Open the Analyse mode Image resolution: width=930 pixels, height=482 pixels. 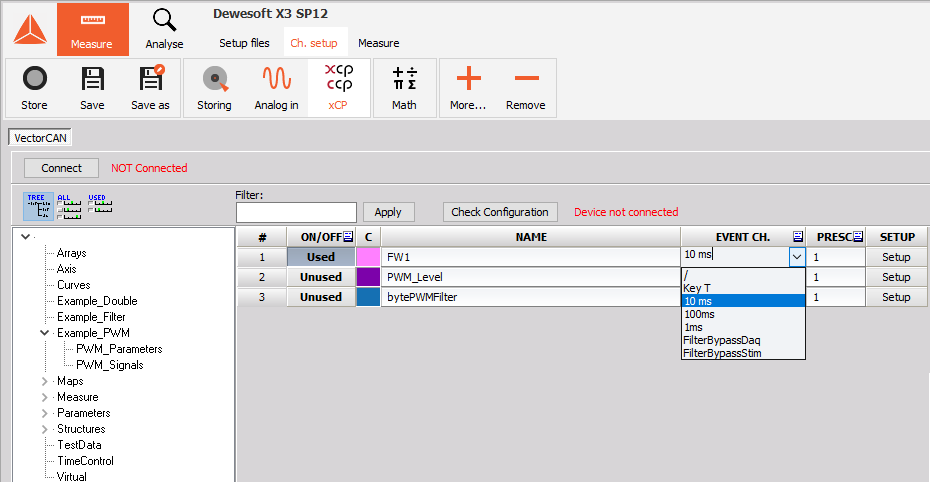(164, 30)
